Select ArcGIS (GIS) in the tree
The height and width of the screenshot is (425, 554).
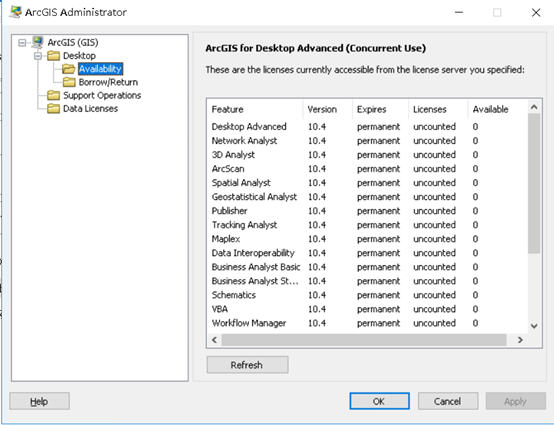pyautogui.click(x=73, y=42)
